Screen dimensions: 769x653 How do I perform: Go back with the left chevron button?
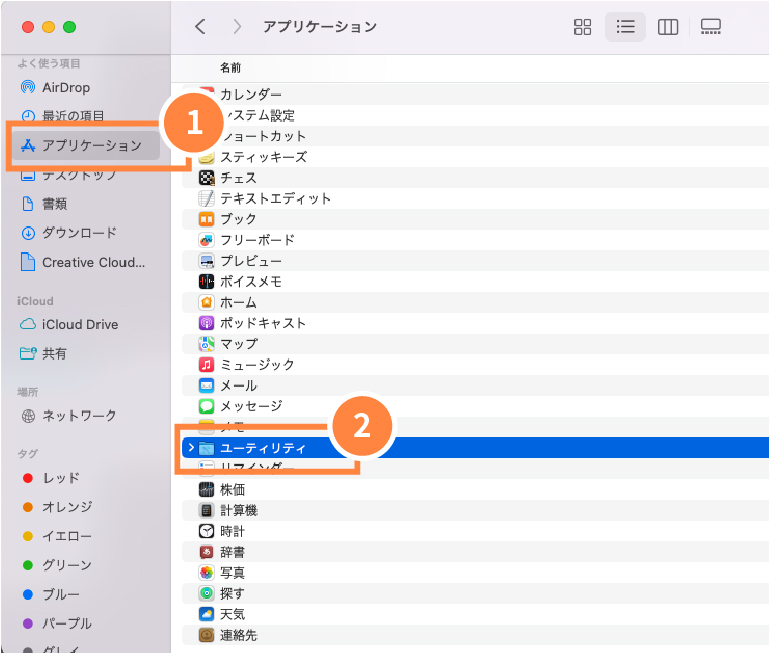pyautogui.click(x=200, y=26)
